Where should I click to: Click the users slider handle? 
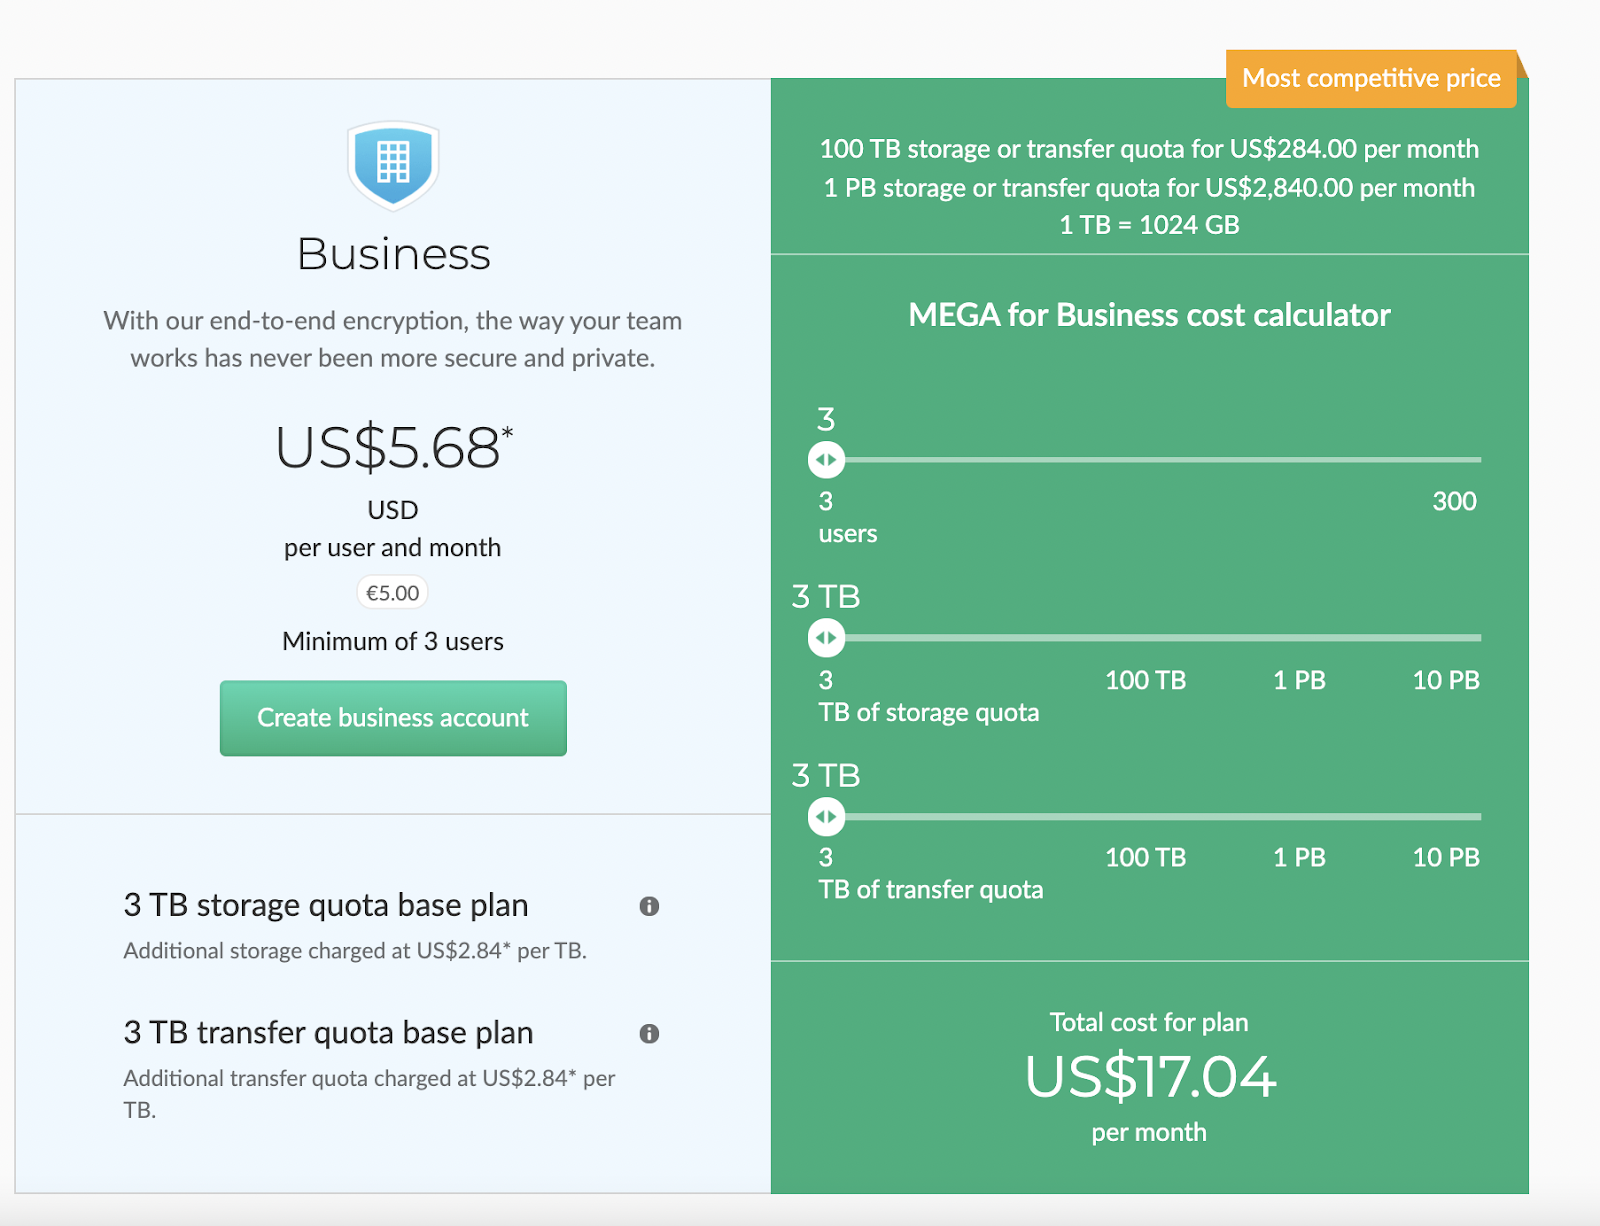pyautogui.click(x=826, y=460)
